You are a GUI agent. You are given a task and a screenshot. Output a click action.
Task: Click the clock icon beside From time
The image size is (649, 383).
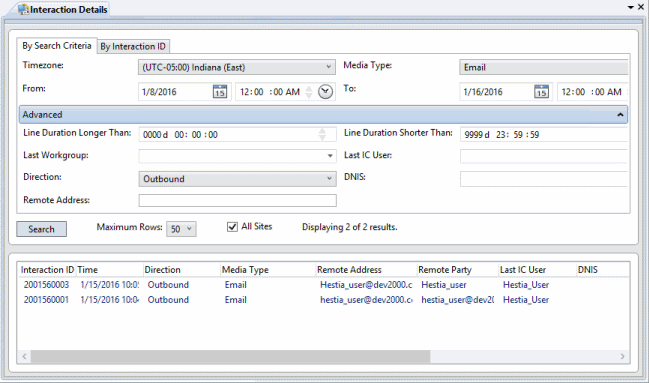coord(325,92)
